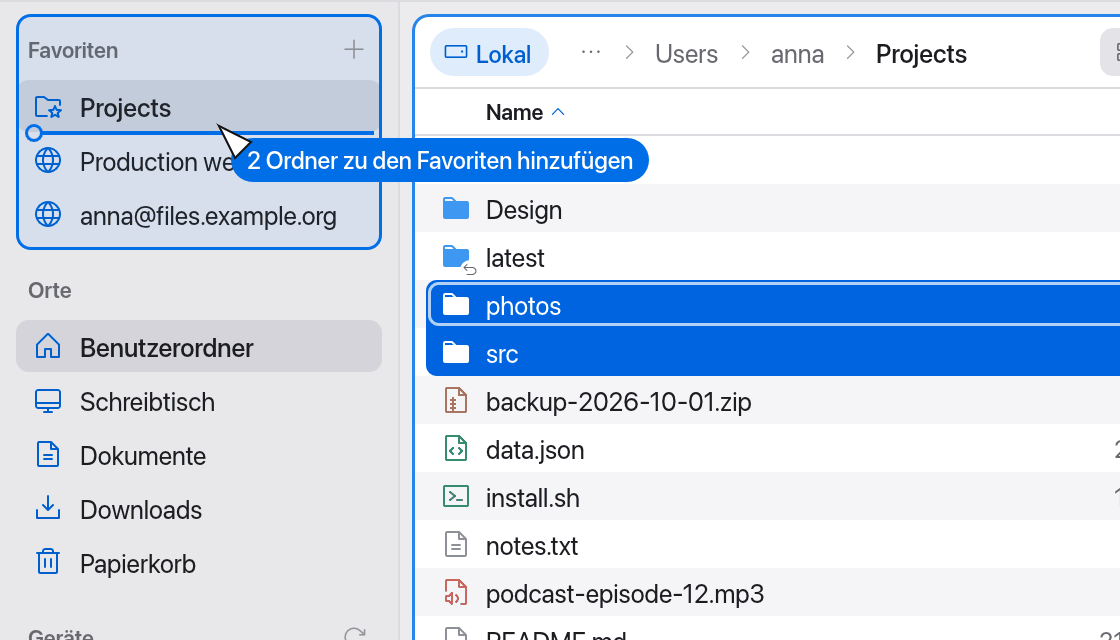Click the linked folder icon for latest
This screenshot has height=640, width=1120.
click(x=458, y=259)
